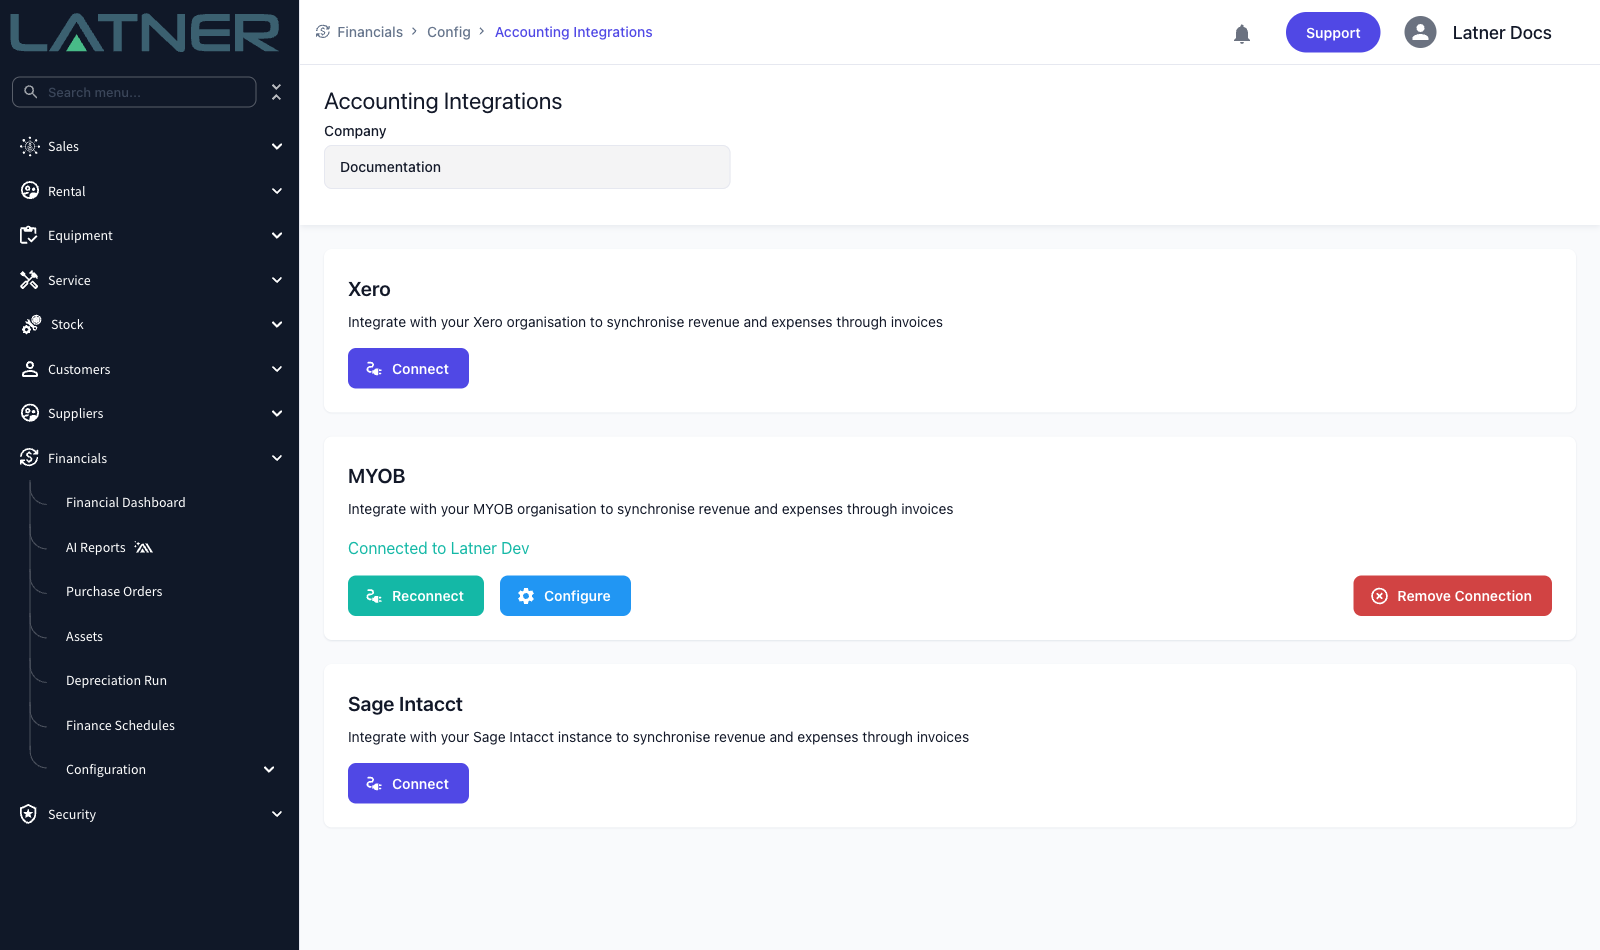
Task: Click the MYOB Reconnect button
Action: 416,596
